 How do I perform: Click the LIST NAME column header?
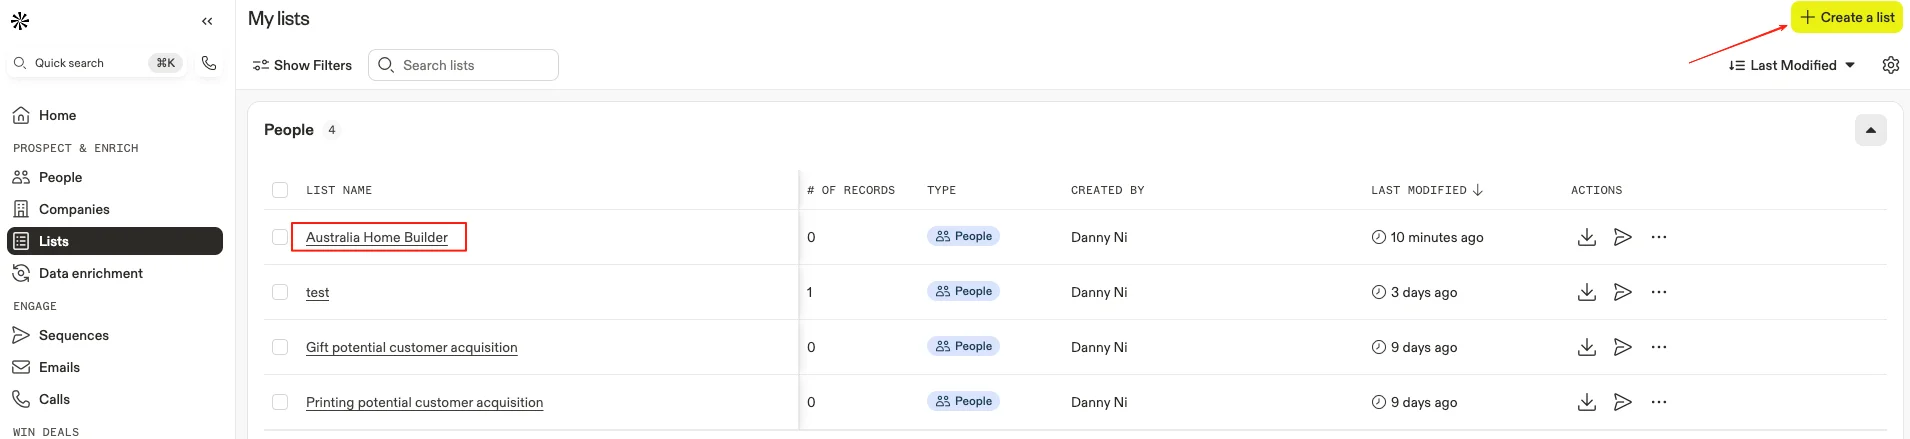[x=339, y=190]
